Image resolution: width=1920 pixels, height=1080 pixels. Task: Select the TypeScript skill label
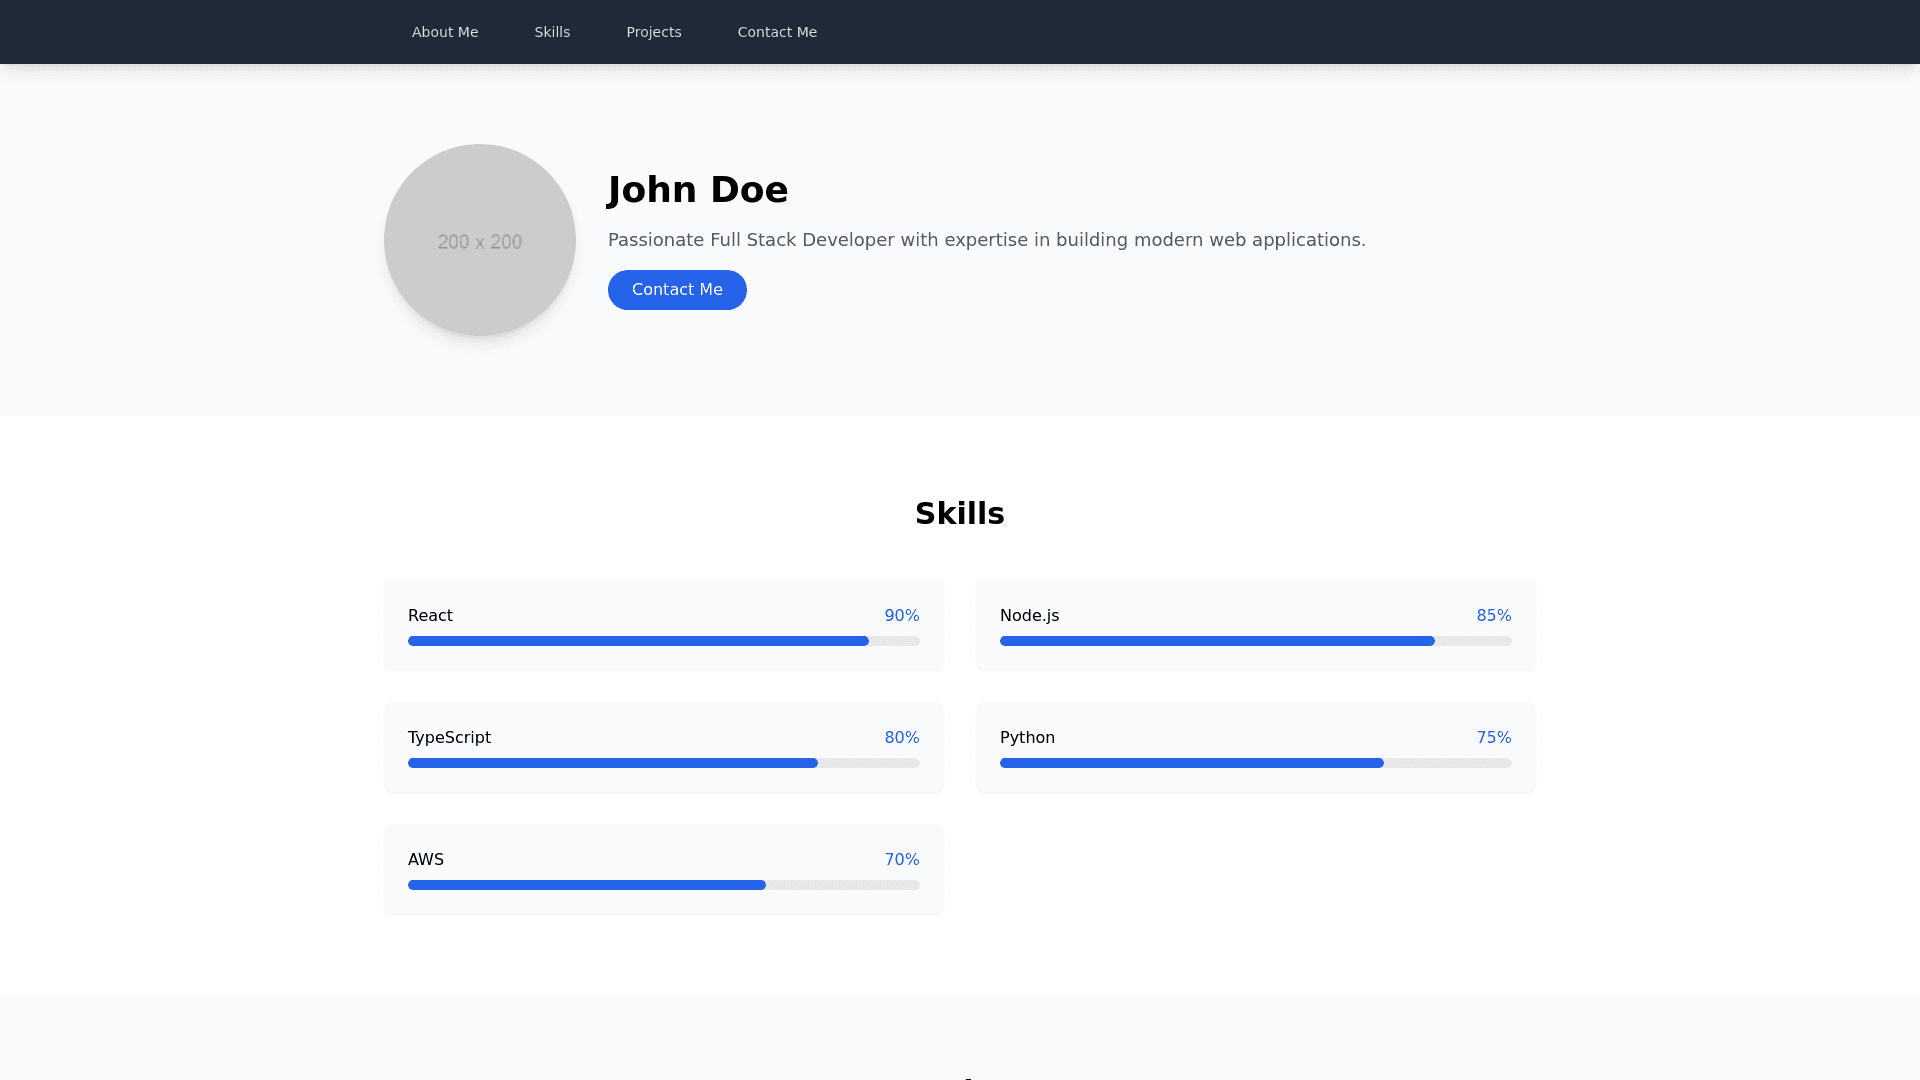(449, 738)
